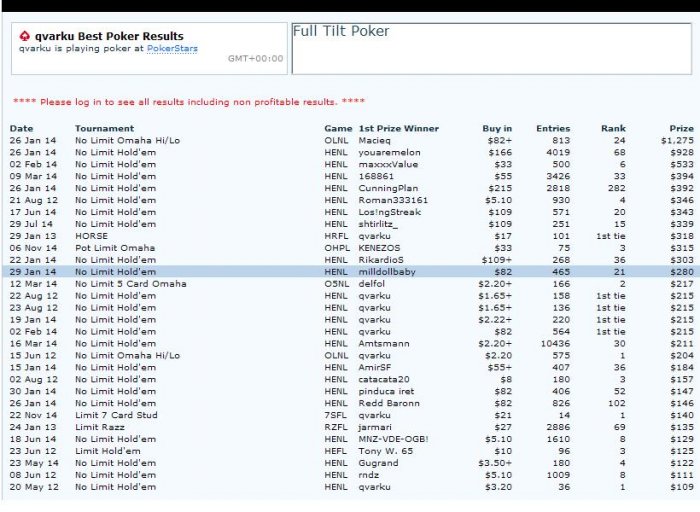The height and width of the screenshot is (512, 700).
Task: Click winner name RikardioS
Action: tap(381, 260)
